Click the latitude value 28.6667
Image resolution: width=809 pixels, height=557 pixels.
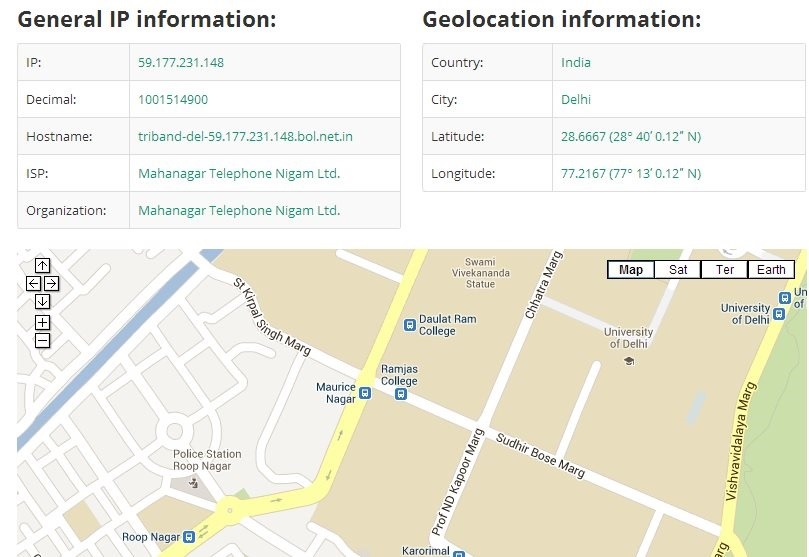[x=631, y=137]
